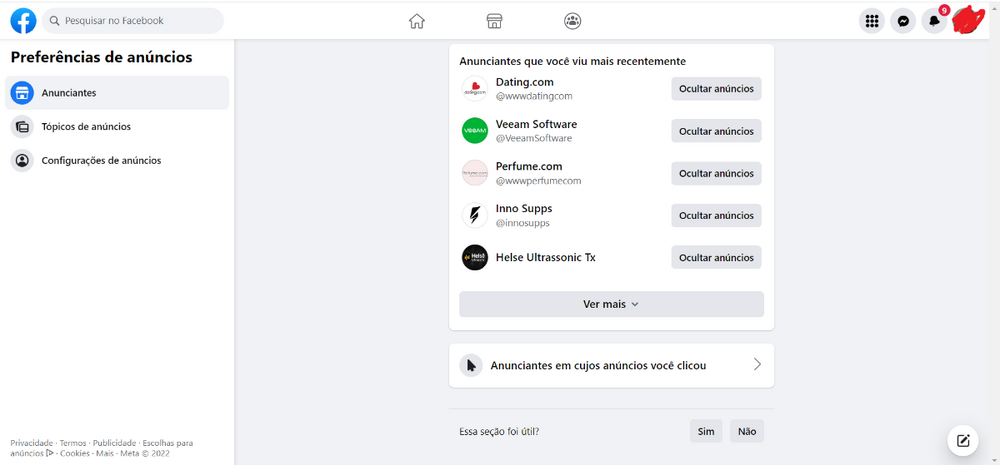Click the Inno Supps advertiser name

click(x=524, y=209)
